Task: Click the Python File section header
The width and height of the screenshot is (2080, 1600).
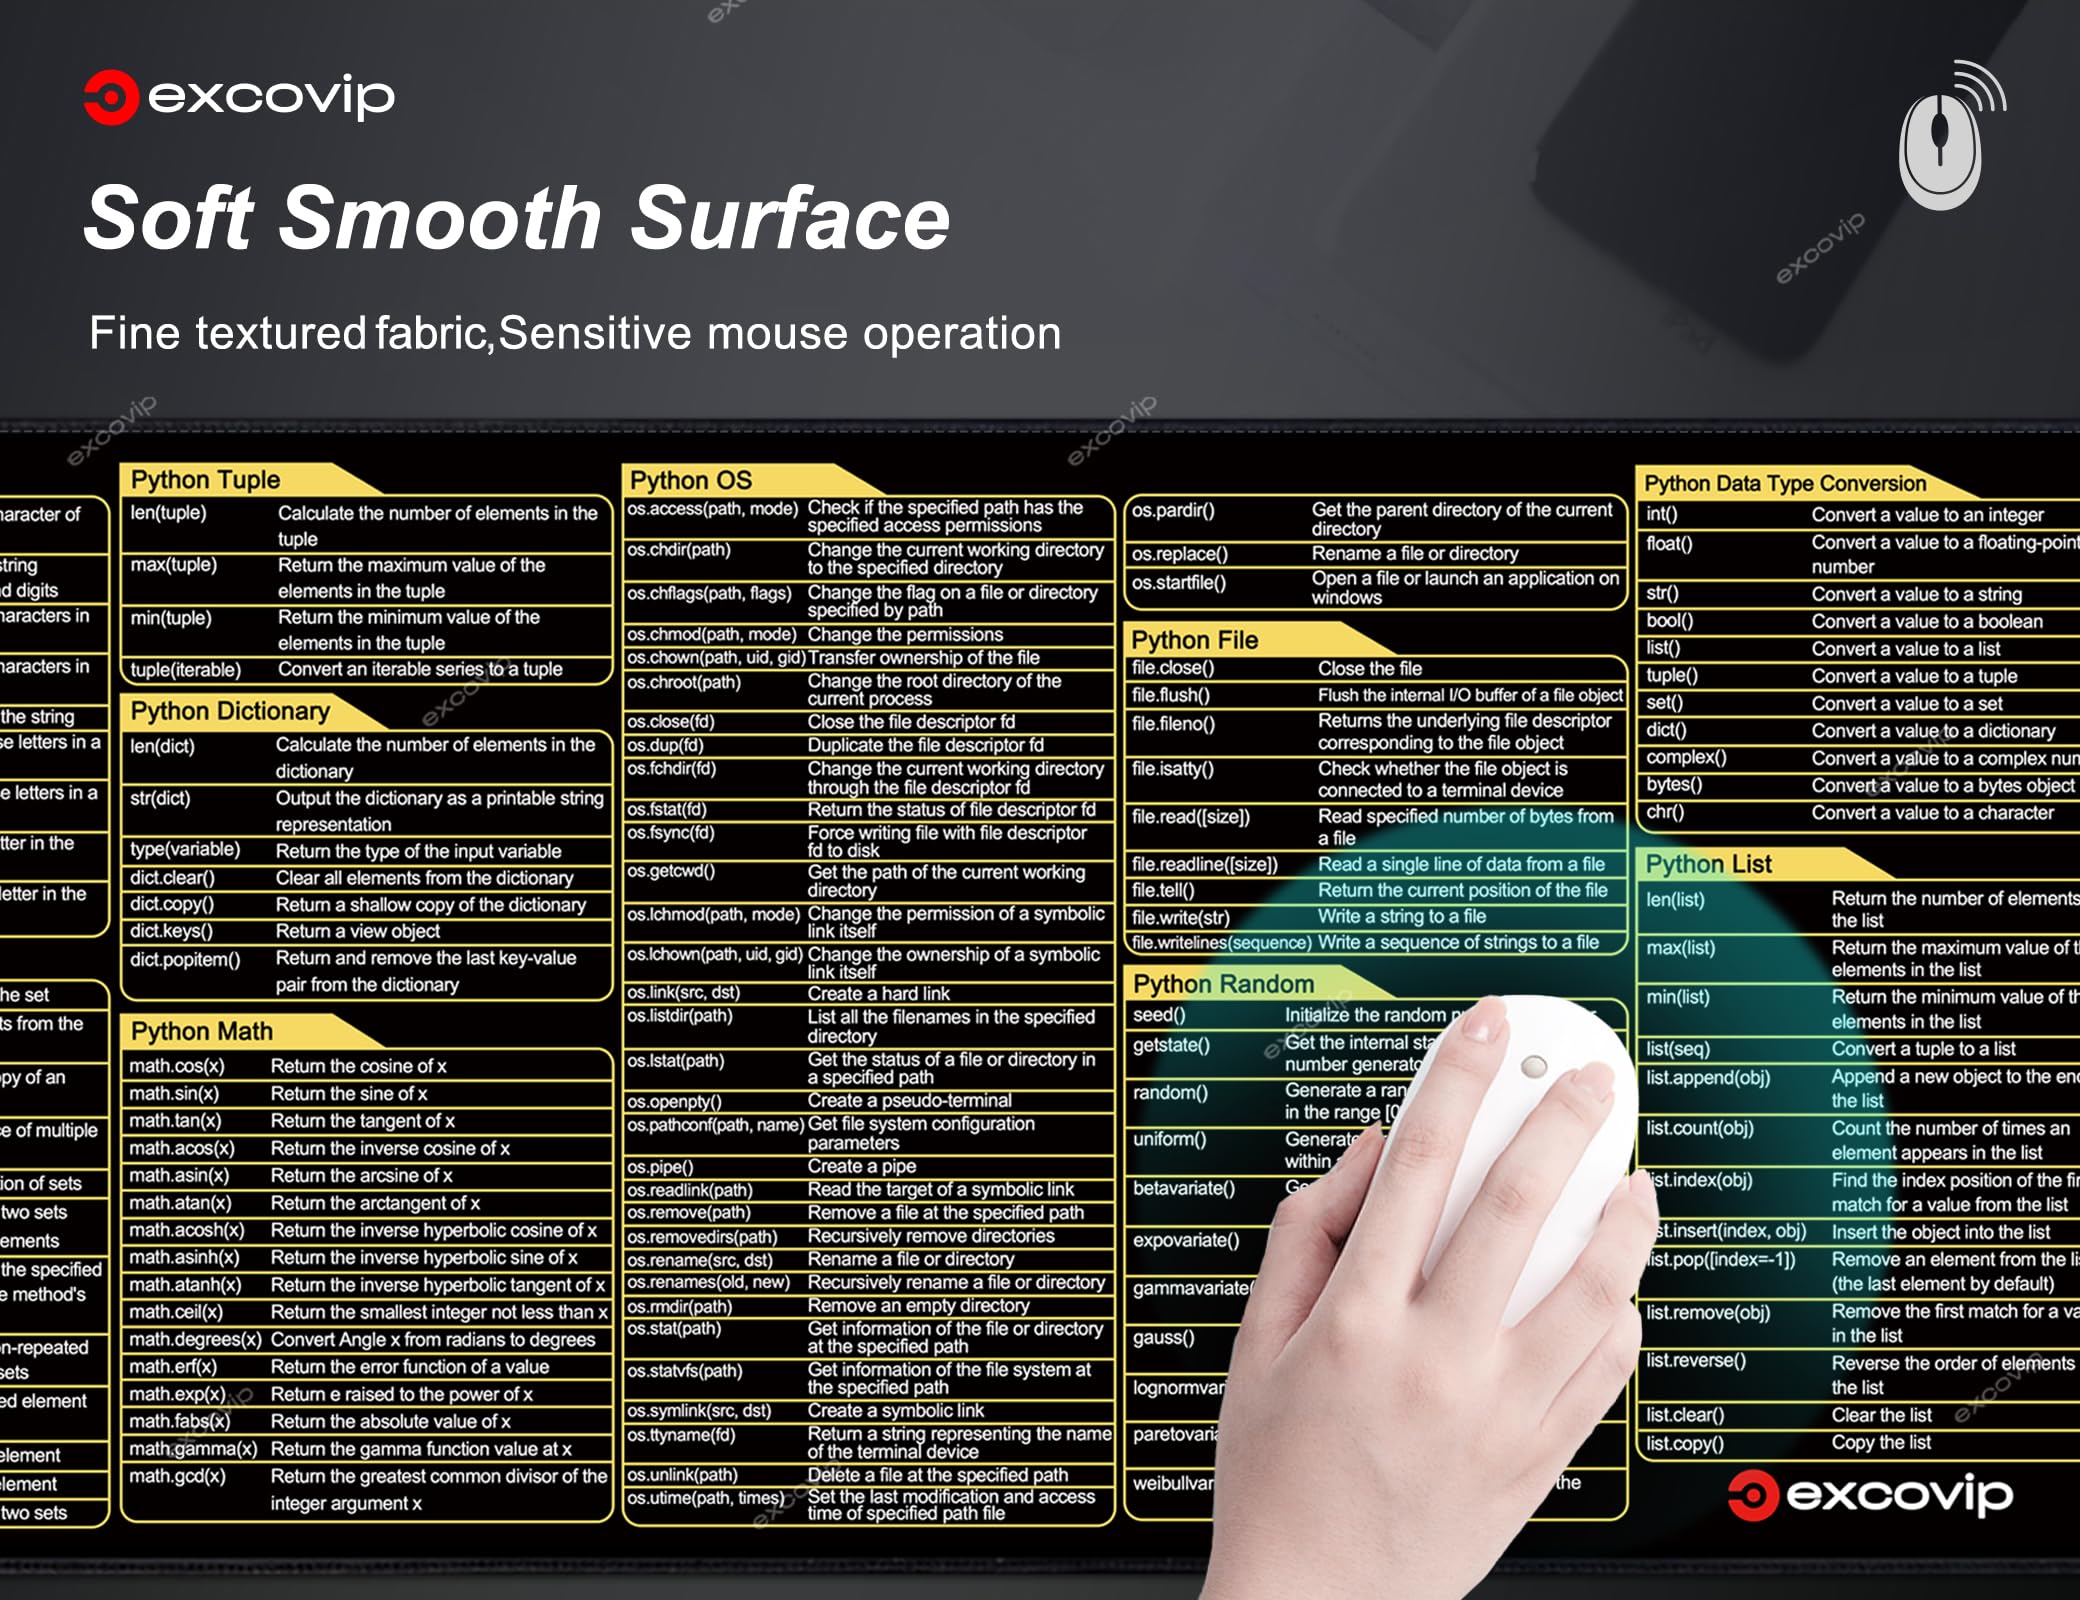Action: pos(1195,640)
